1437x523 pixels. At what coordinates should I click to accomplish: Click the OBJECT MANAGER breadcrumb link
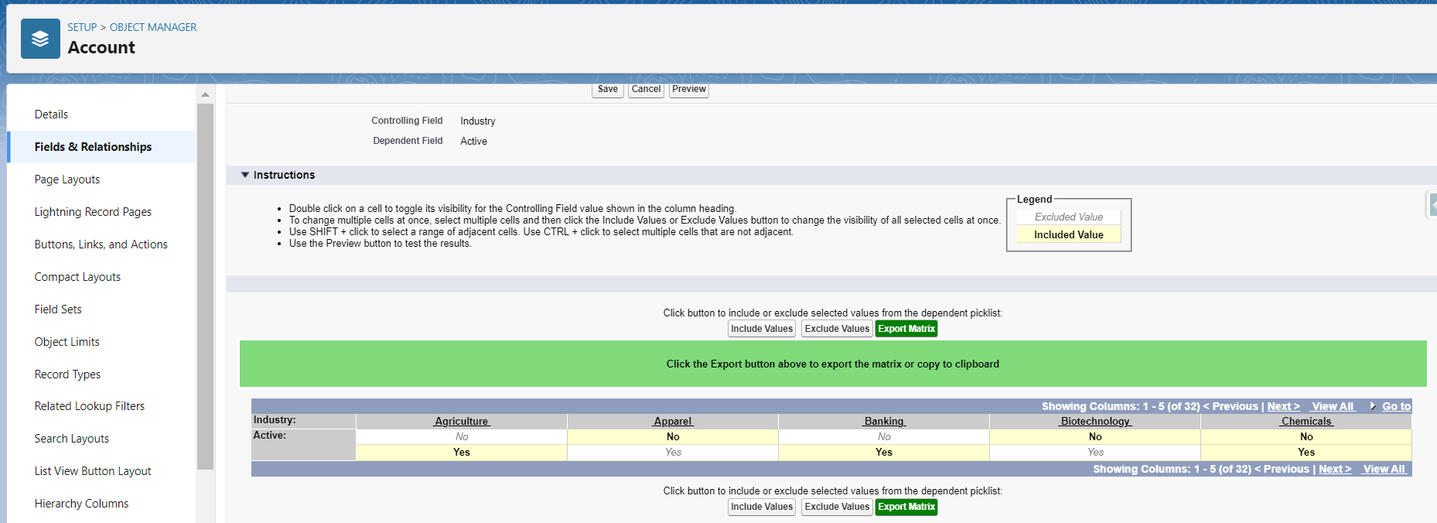point(153,27)
